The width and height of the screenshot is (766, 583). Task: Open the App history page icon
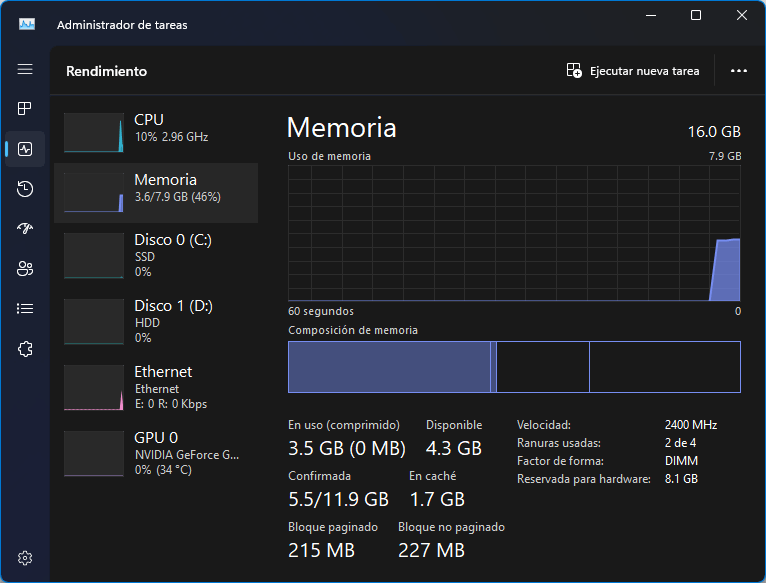(25, 189)
